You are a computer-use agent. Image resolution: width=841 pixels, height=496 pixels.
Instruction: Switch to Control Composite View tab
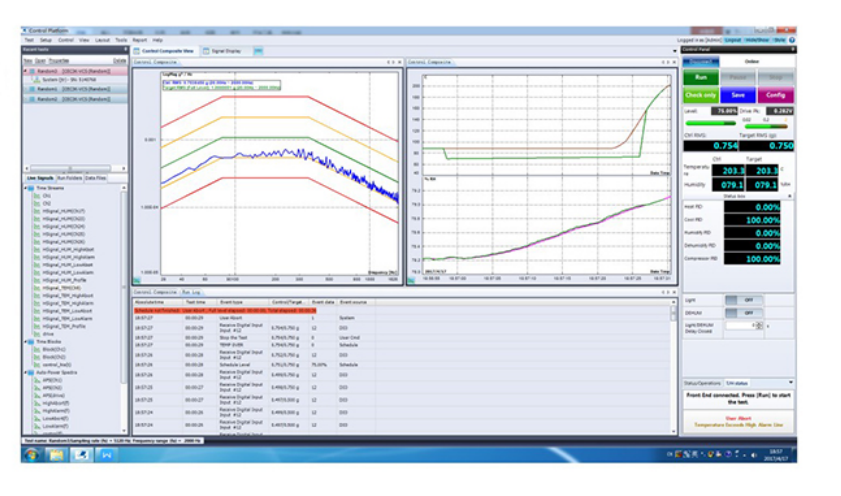(164, 51)
